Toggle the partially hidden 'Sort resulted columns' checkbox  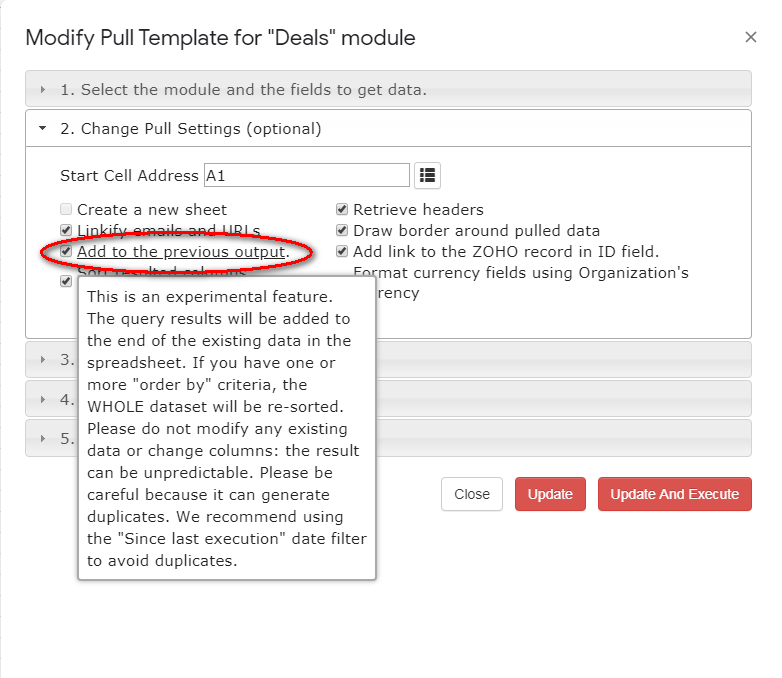[66, 281]
